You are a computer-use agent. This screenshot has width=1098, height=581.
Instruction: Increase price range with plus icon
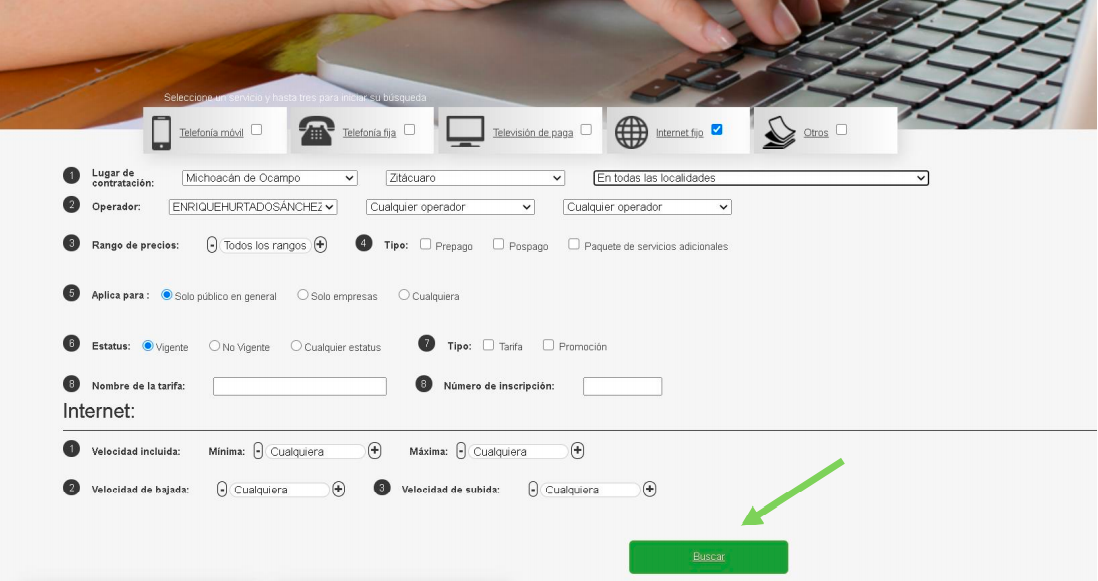[x=320, y=245]
